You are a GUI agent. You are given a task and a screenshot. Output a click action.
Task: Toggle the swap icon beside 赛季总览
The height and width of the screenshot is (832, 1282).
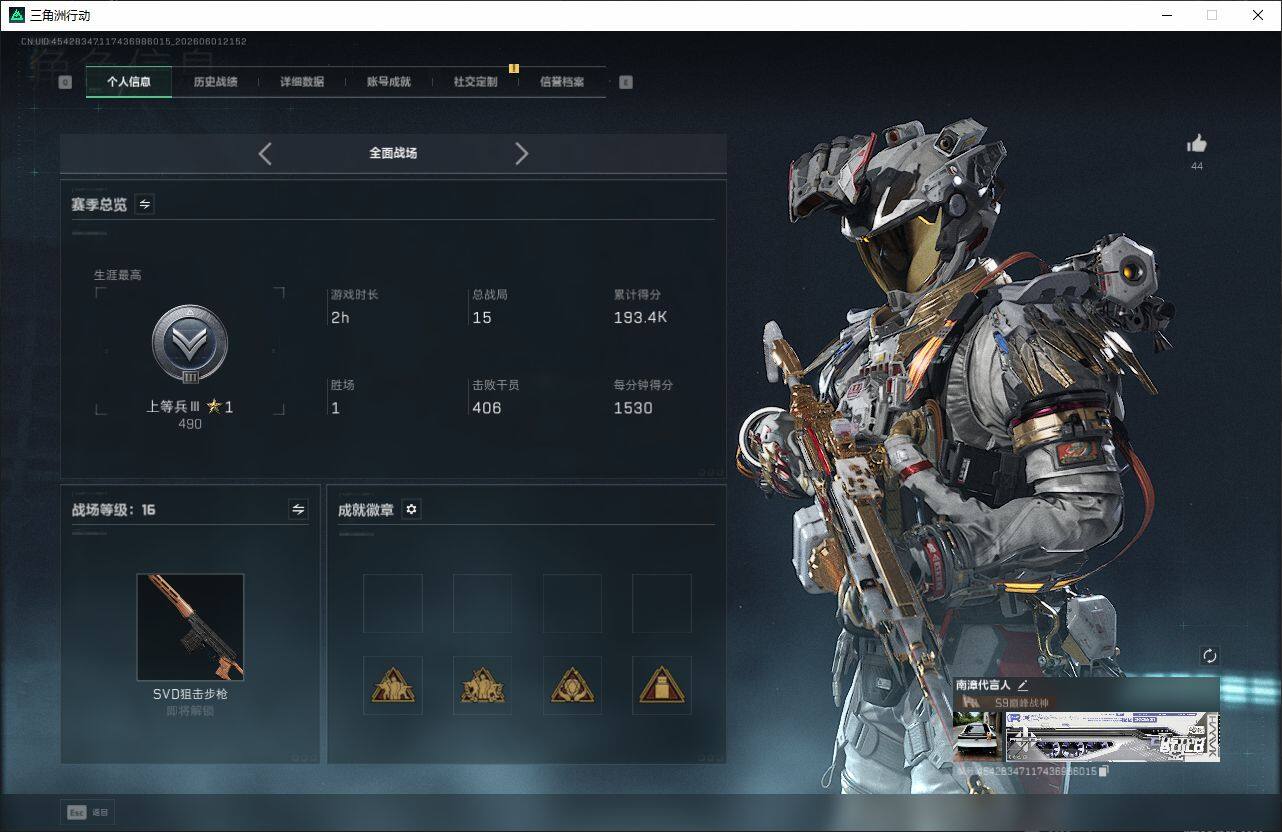(145, 204)
